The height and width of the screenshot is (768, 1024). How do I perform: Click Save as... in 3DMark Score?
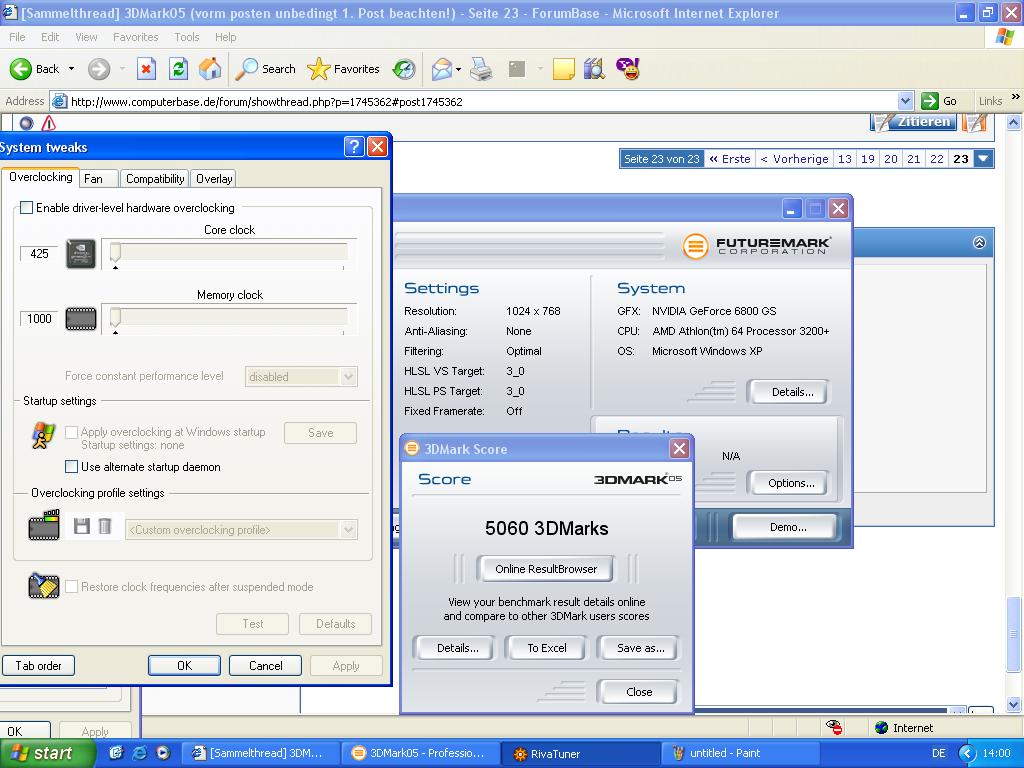[x=641, y=648]
